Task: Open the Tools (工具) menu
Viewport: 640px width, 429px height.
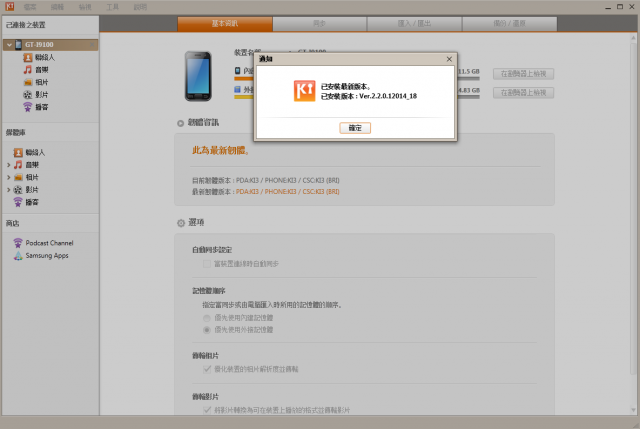Action: (112, 7)
